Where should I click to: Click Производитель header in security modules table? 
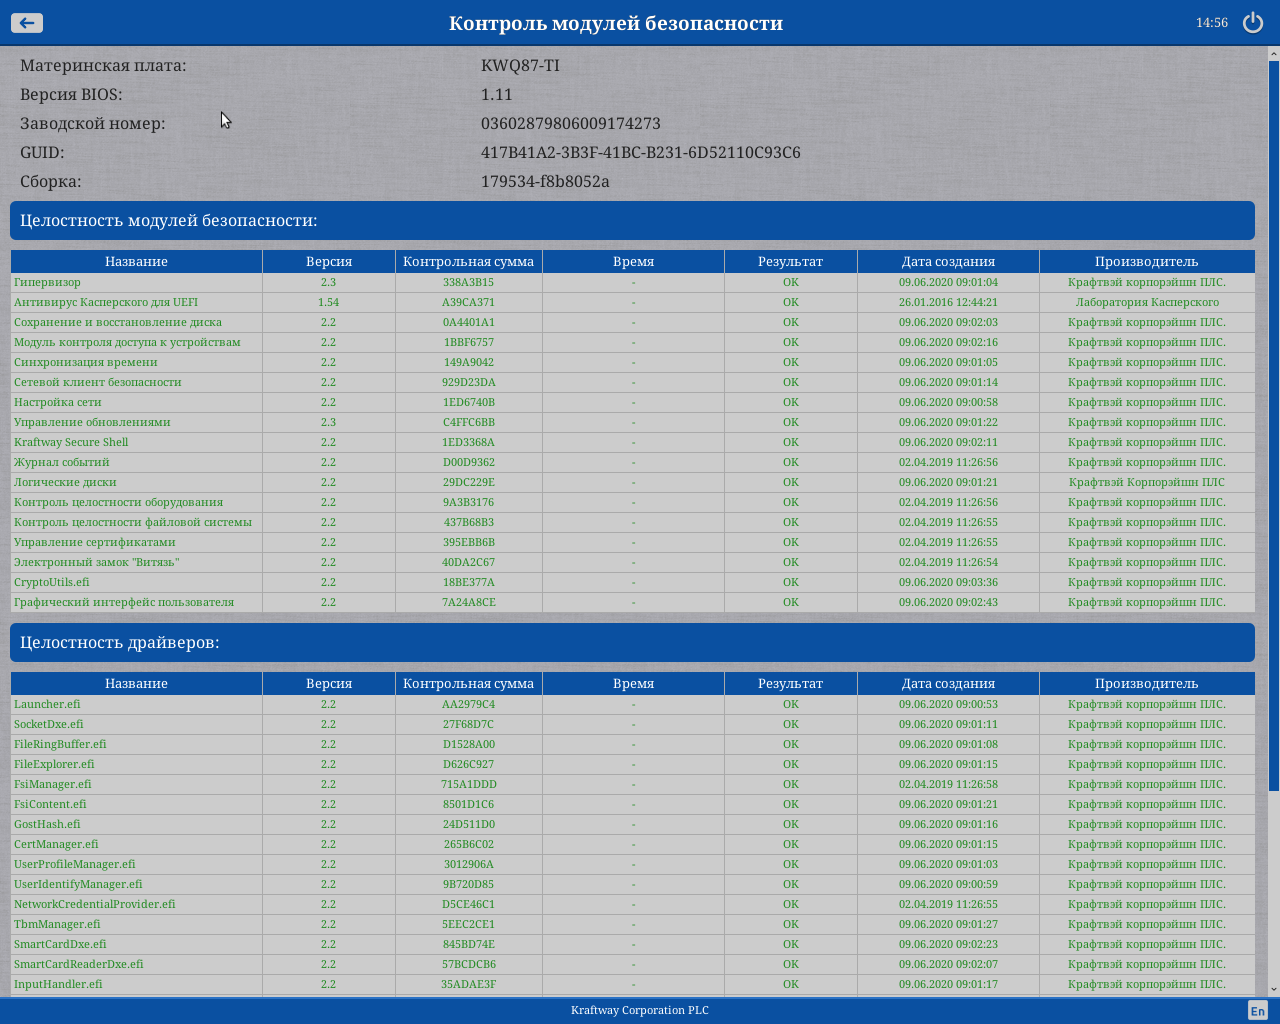(x=1146, y=261)
